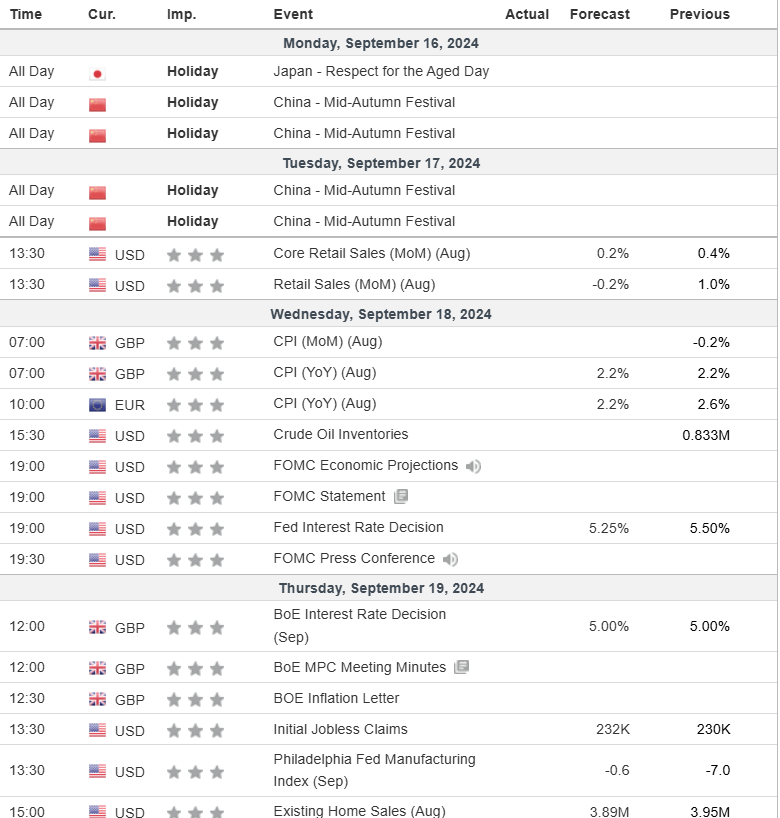Select the Forecast column header
This screenshot has height=818, width=780.
[599, 14]
